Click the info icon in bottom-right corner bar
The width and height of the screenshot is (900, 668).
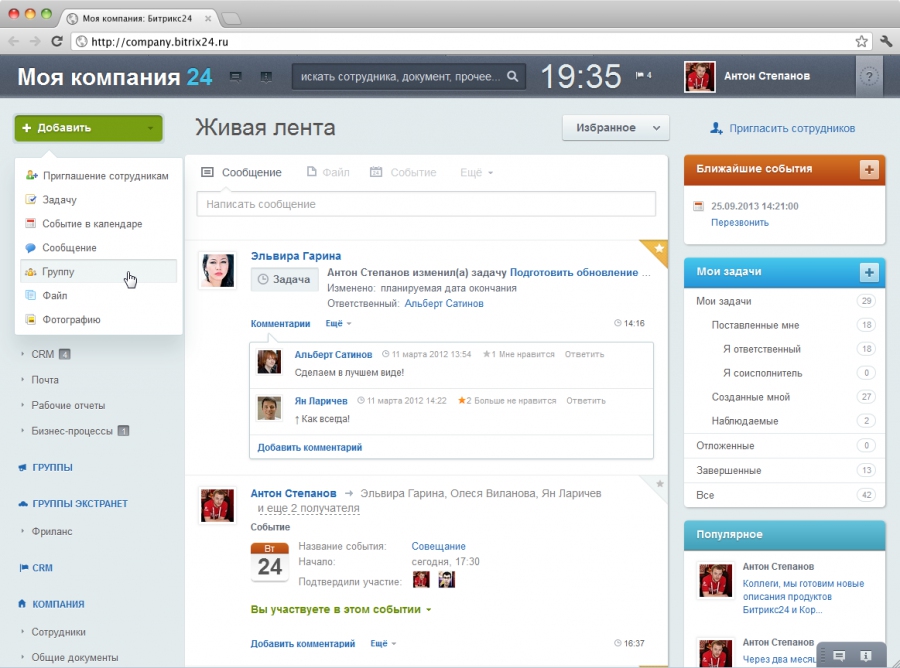click(866, 655)
